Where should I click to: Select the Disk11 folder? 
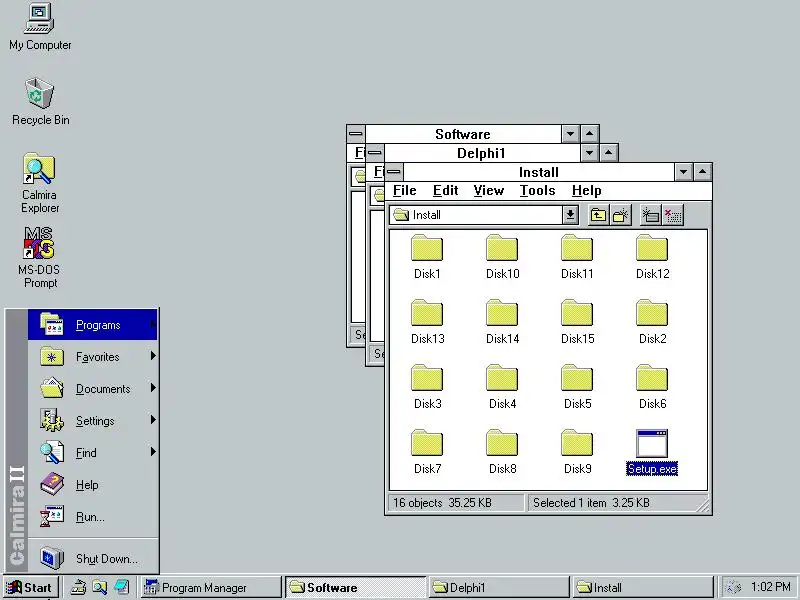coord(577,257)
